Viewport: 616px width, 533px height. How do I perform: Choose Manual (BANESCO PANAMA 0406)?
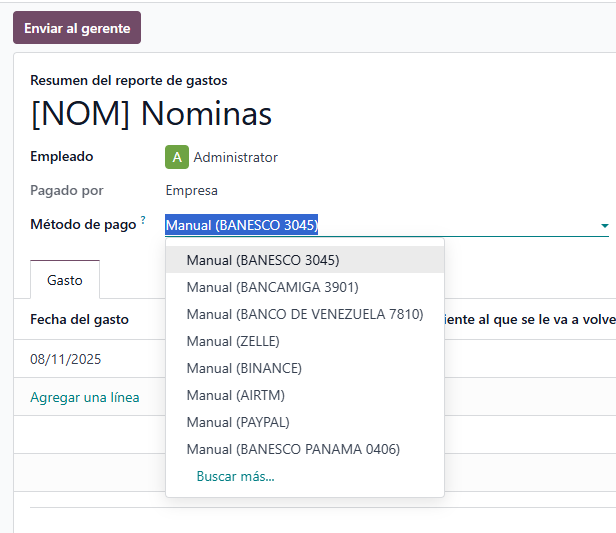pos(305,449)
